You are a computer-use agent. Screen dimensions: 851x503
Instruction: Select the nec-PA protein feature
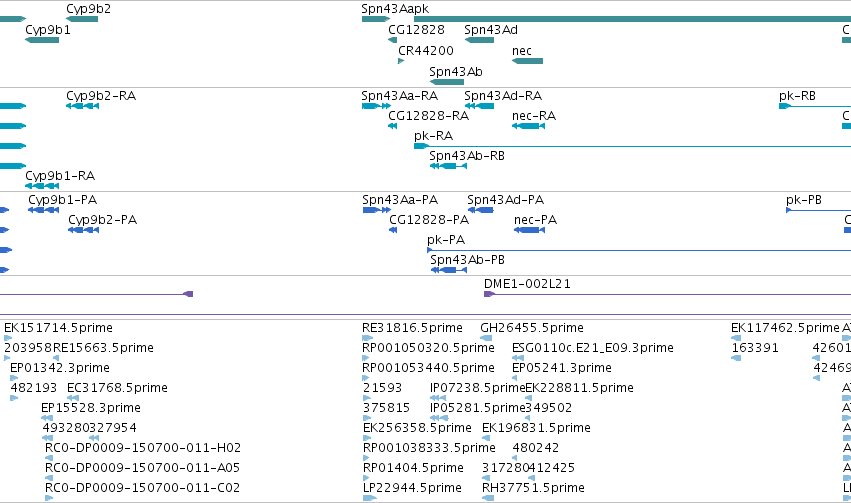(x=529, y=230)
